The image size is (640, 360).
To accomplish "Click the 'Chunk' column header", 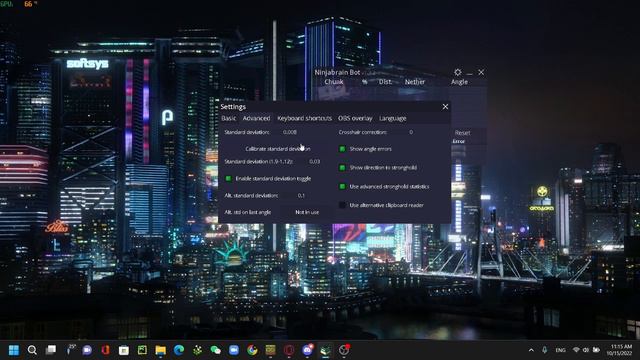I will click(x=334, y=82).
